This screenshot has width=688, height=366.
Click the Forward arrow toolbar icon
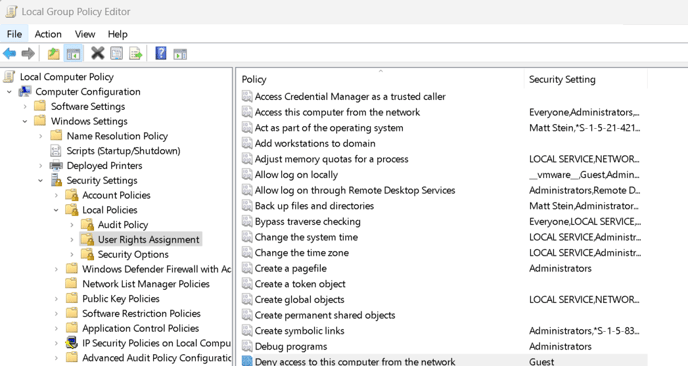click(x=28, y=54)
